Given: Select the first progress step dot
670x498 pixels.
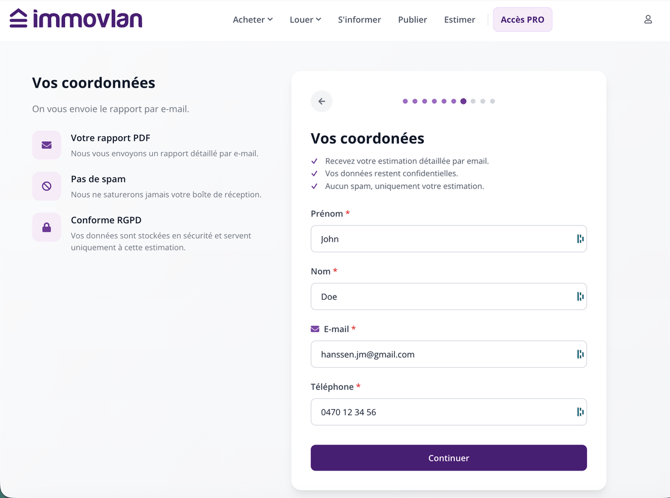Looking at the screenshot, I should pos(405,101).
